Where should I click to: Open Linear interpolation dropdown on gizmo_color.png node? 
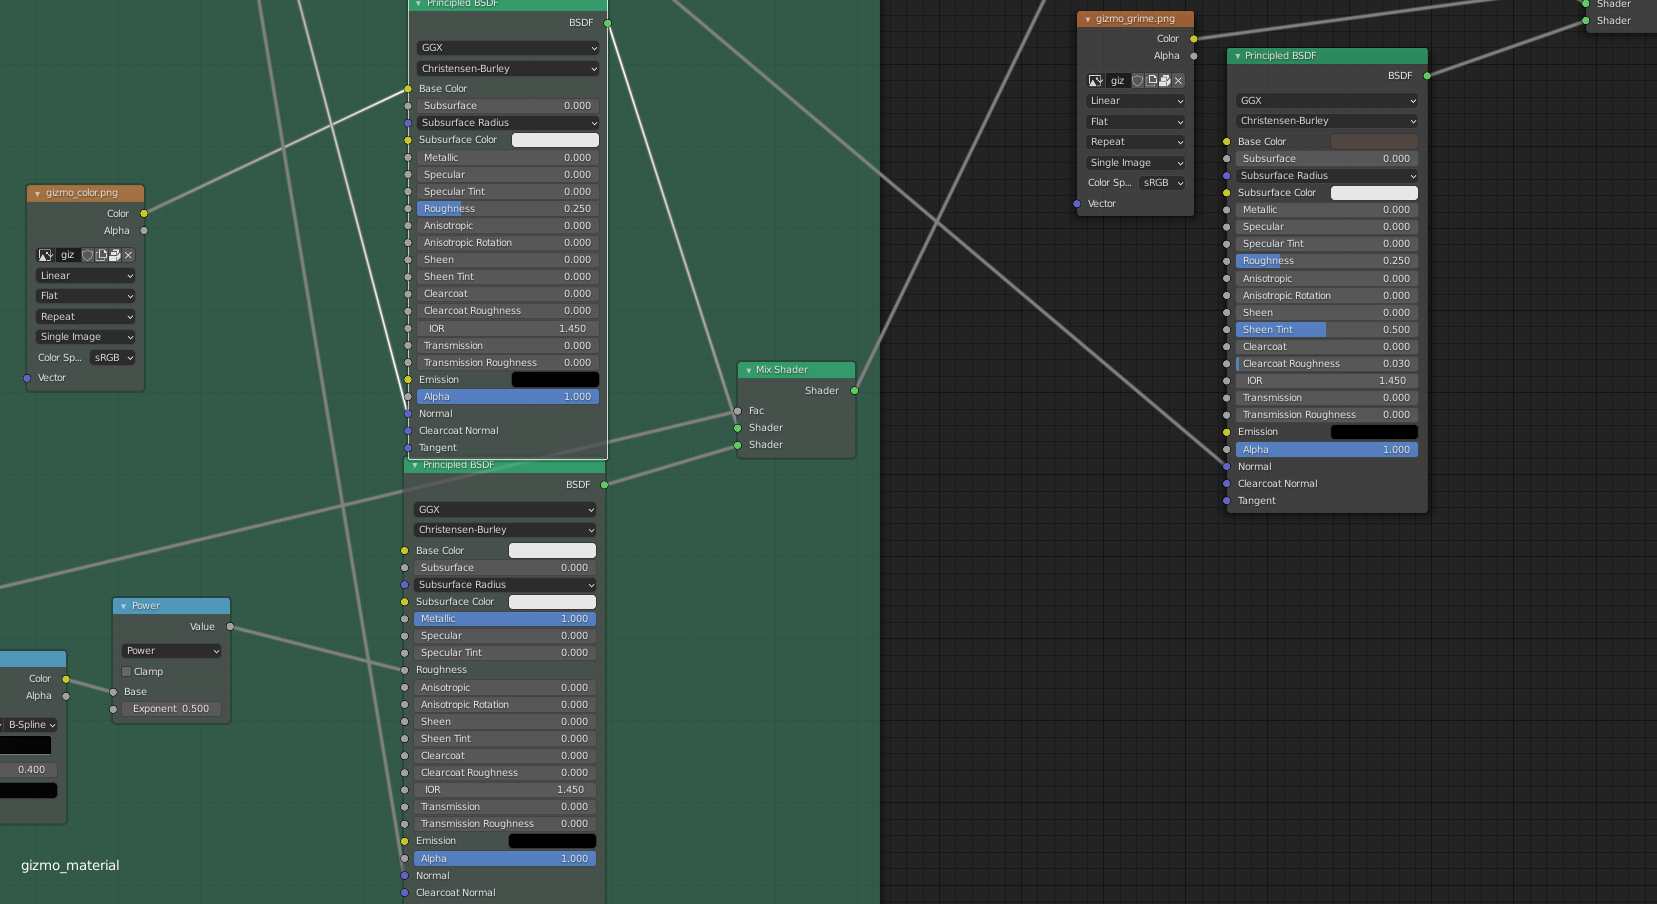pos(86,276)
